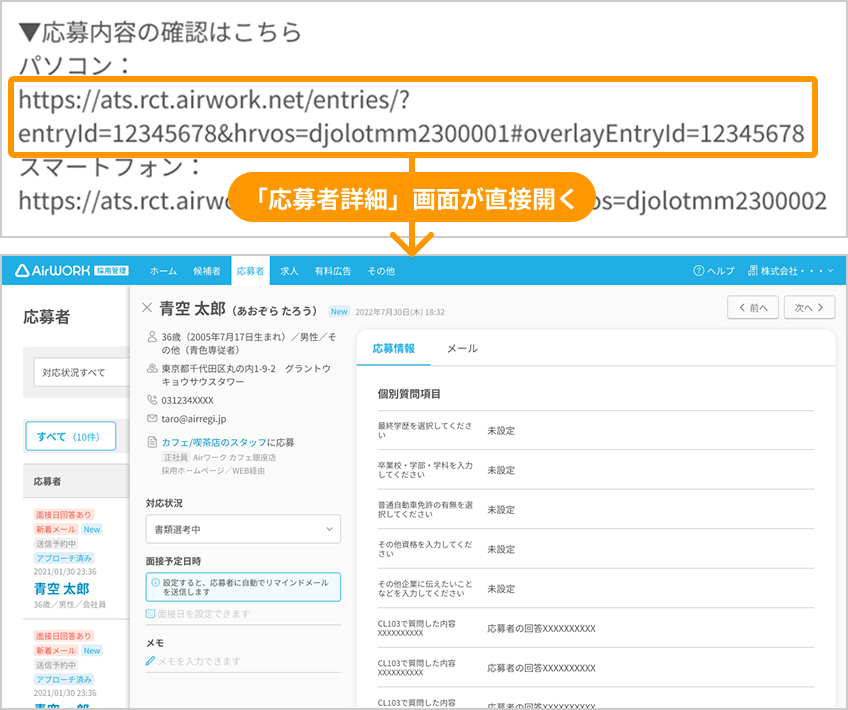Select the すべて (10件) filter button
Image resolution: width=848 pixels, height=710 pixels.
[x=70, y=436]
